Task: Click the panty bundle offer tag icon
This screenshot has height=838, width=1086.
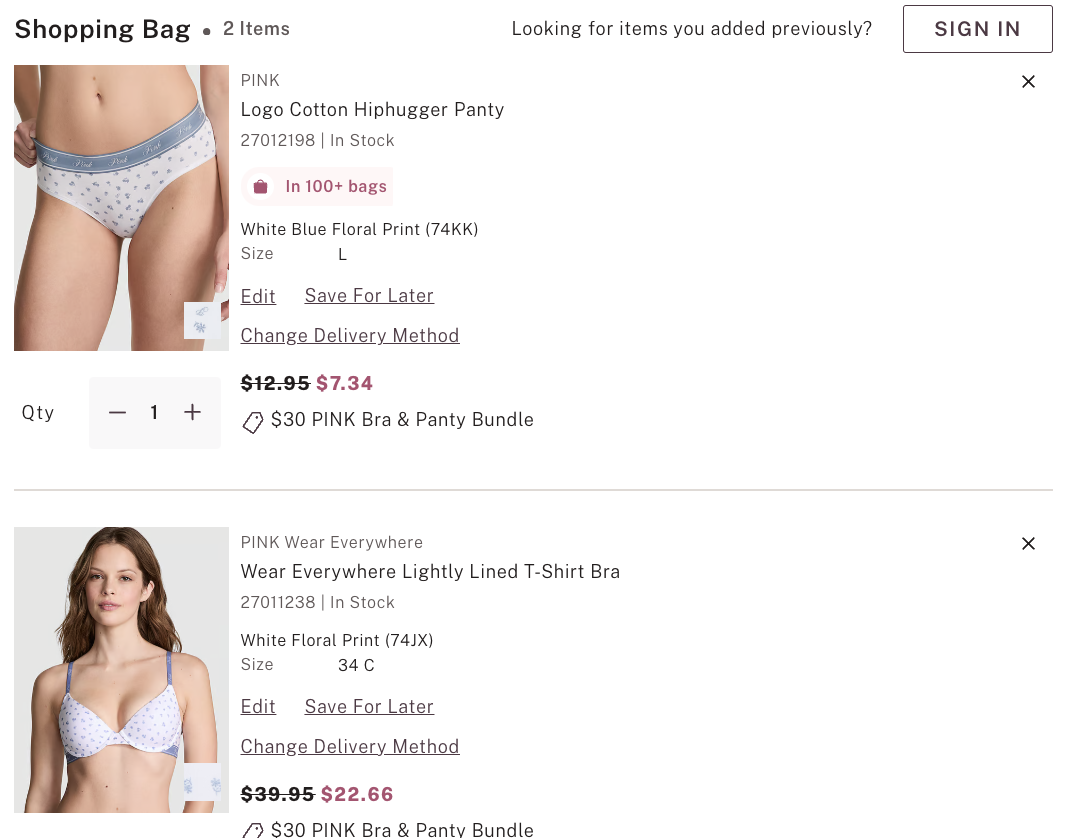Action: (253, 422)
